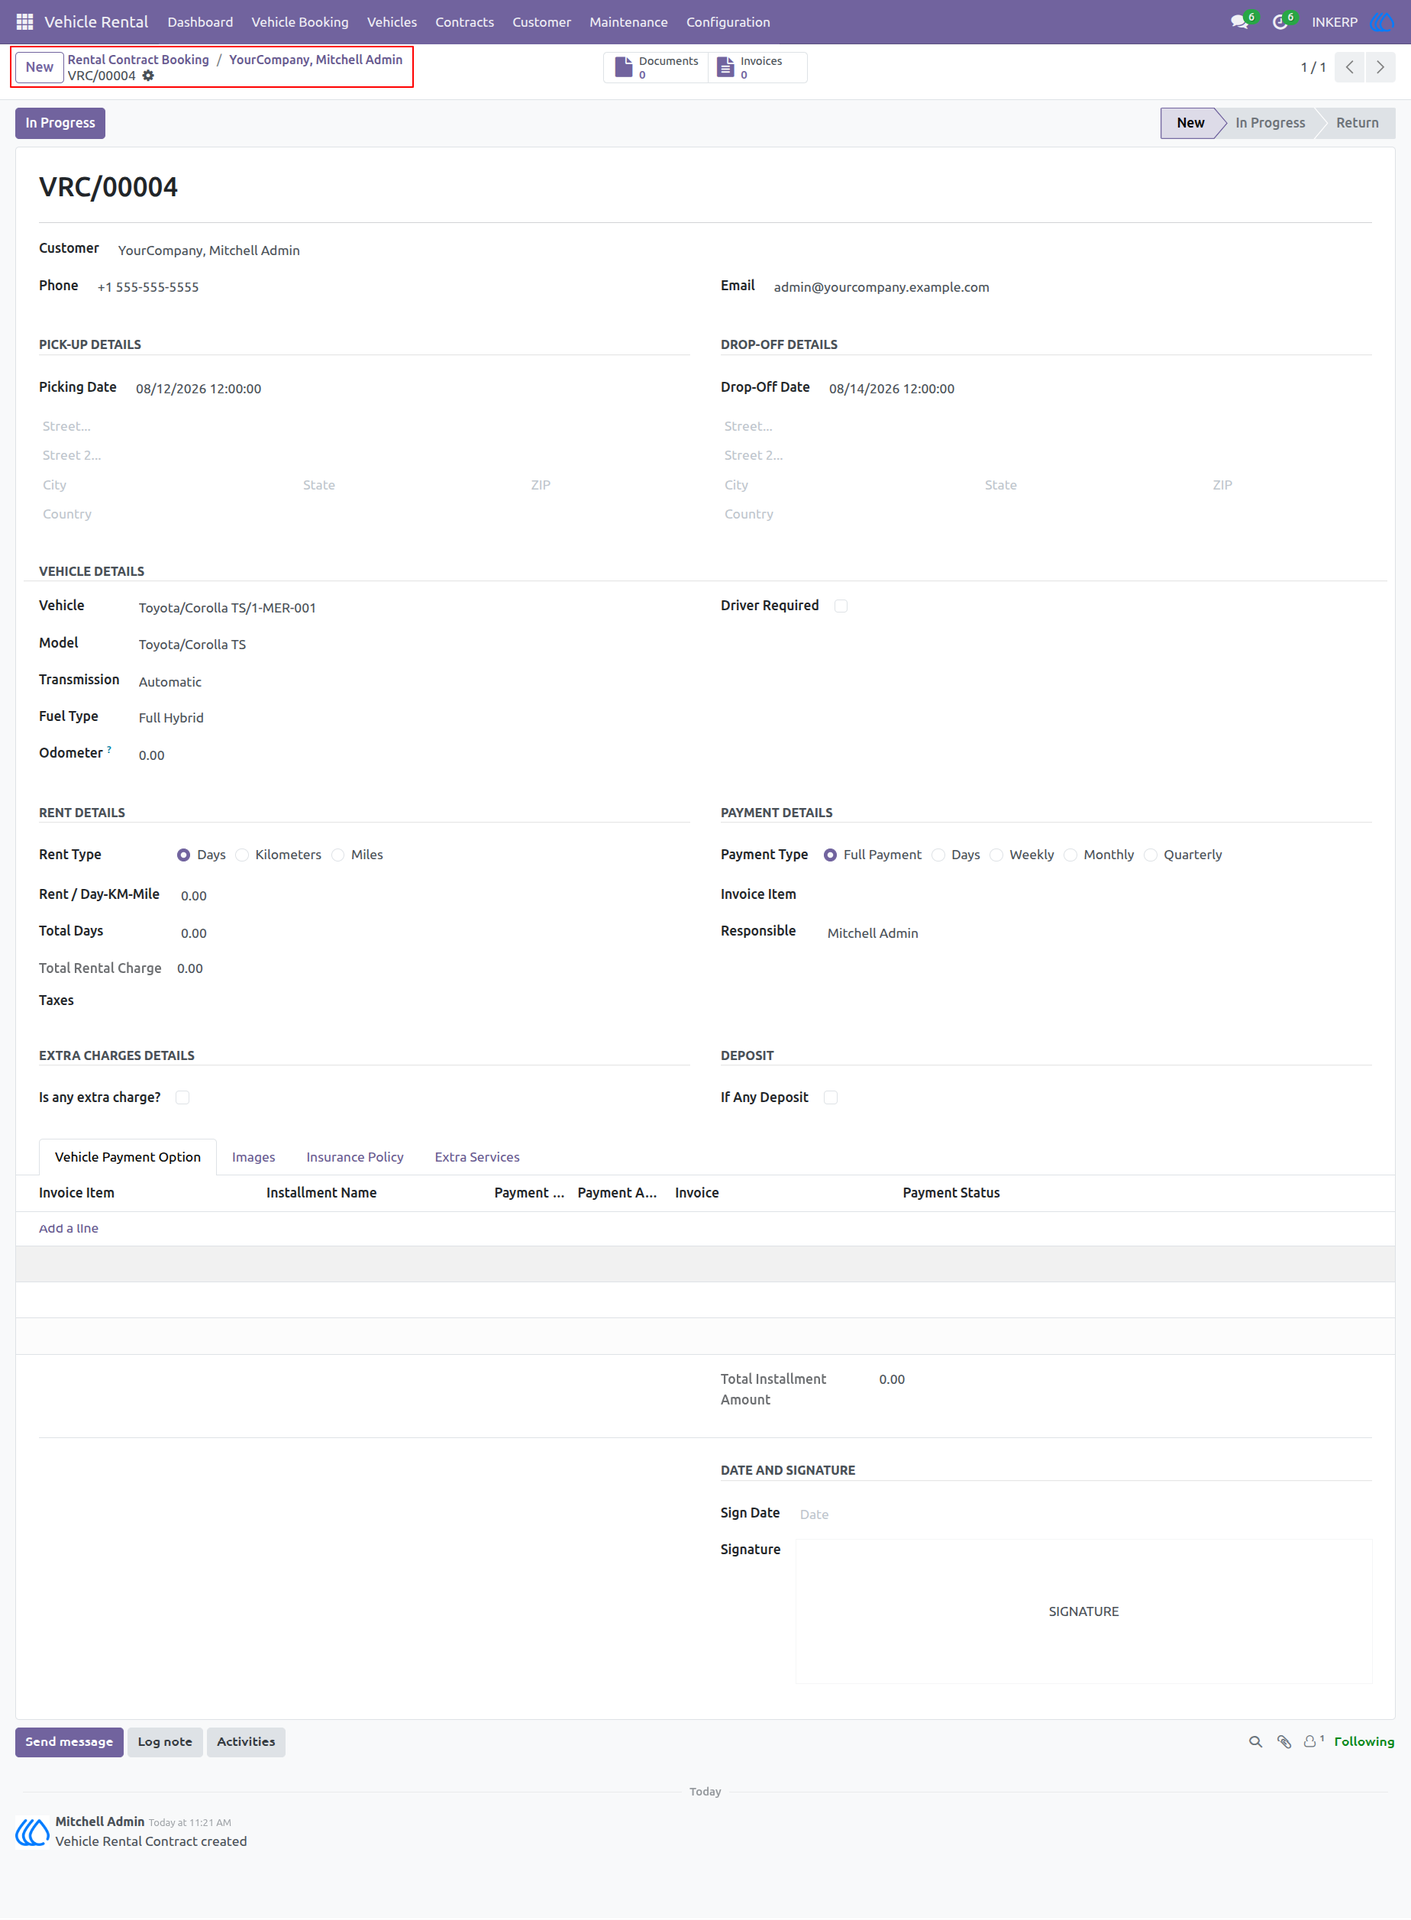This screenshot has height=1920, width=1411.
Task: Open the gear actions menu beside VRC/00004
Action: coord(148,76)
